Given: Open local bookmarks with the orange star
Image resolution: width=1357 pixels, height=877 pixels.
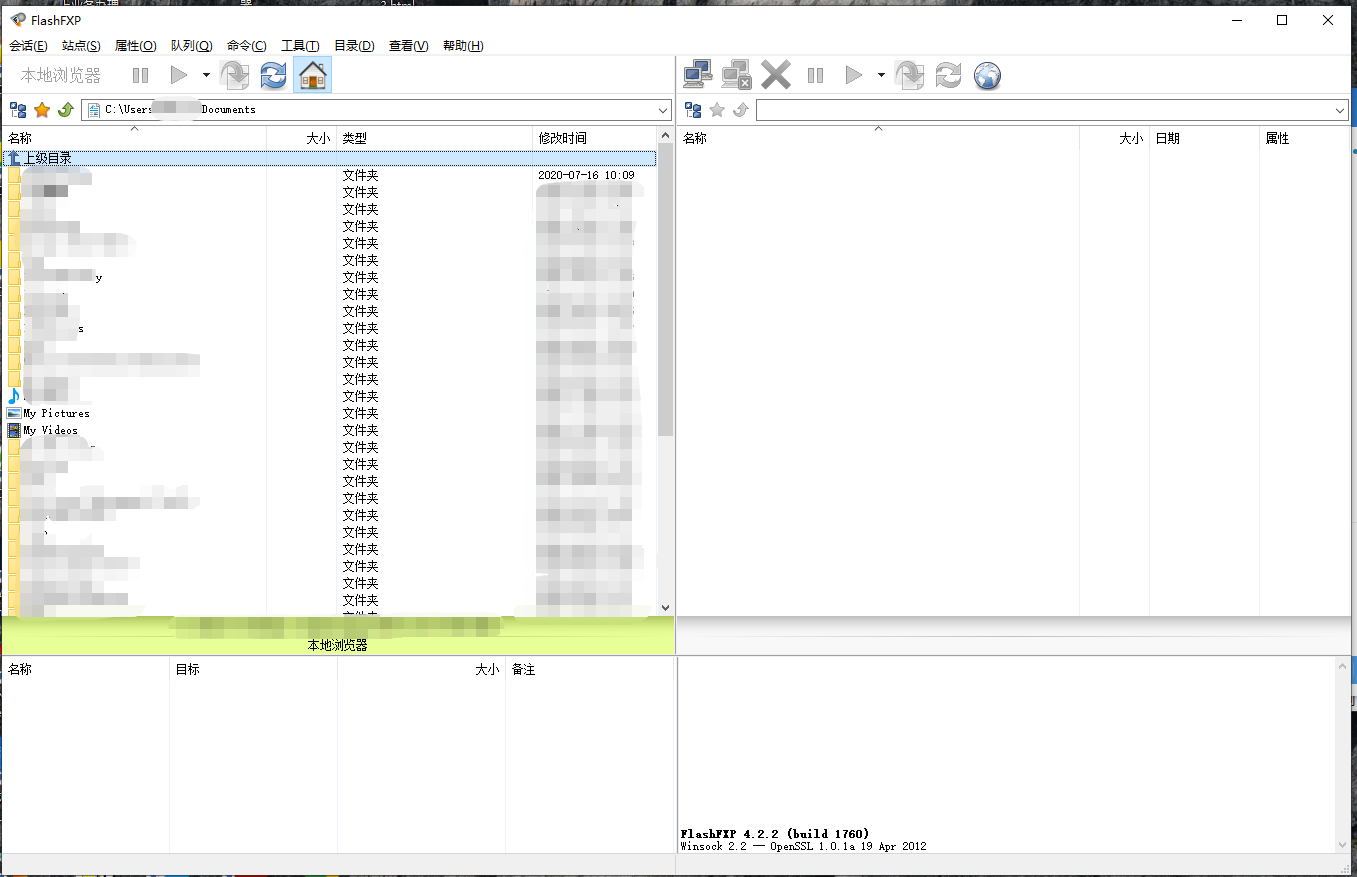Looking at the screenshot, I should 42,110.
